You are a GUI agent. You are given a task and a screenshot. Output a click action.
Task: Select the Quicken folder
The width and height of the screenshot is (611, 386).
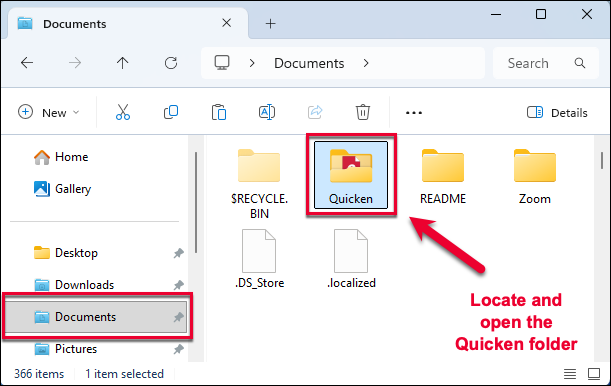[x=351, y=175]
